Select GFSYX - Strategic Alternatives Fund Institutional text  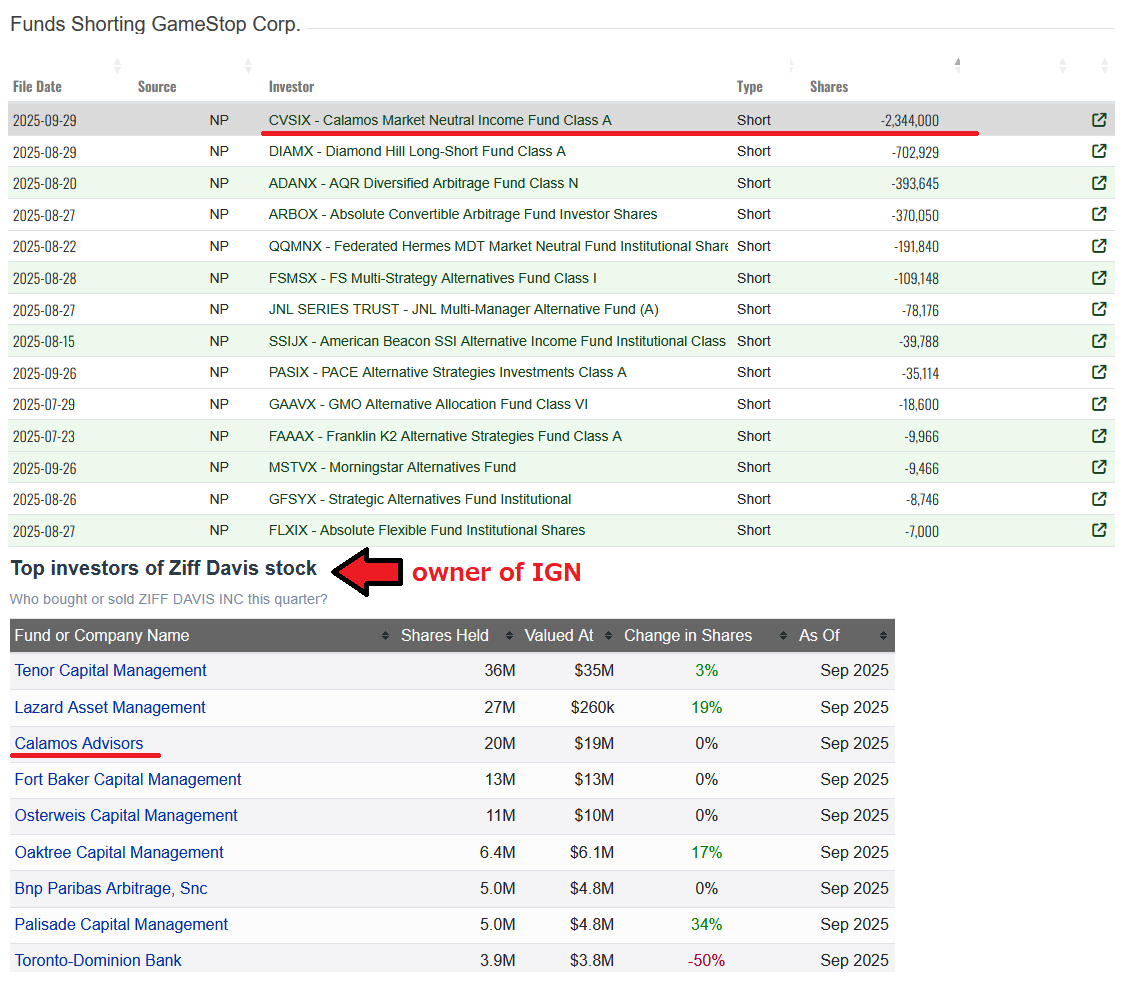[420, 499]
